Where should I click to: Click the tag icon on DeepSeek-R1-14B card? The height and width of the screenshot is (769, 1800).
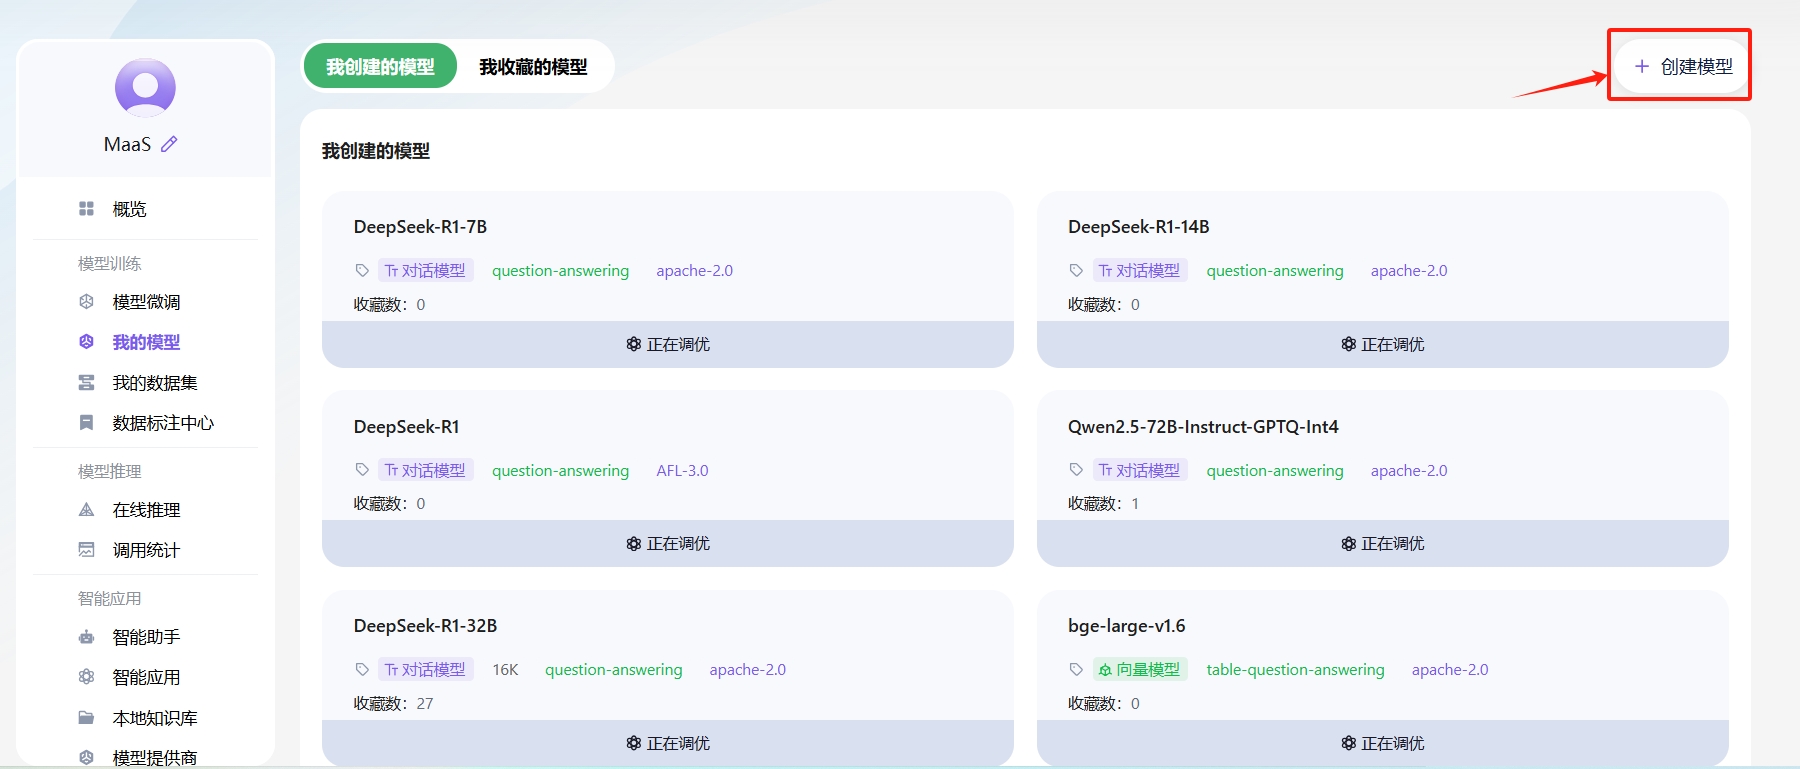pos(1076,270)
